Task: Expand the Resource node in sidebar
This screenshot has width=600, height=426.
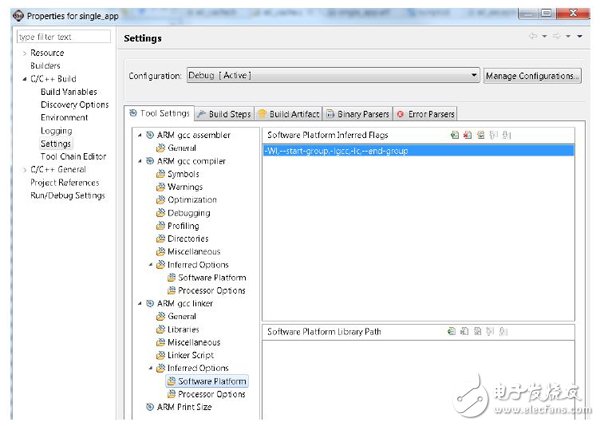Action: click(x=24, y=53)
